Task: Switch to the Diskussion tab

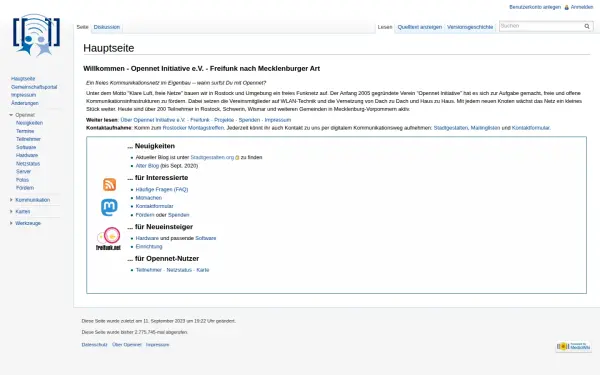Action: [x=107, y=27]
